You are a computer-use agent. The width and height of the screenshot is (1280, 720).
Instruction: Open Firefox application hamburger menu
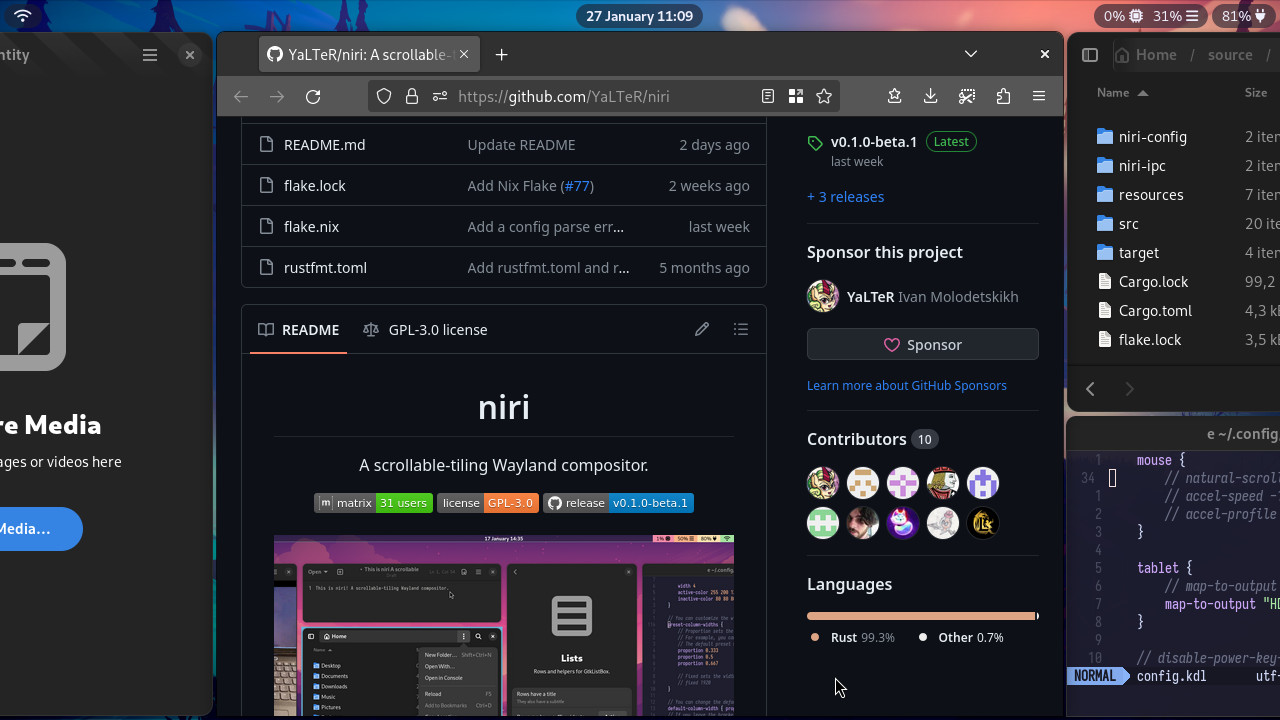1039,96
